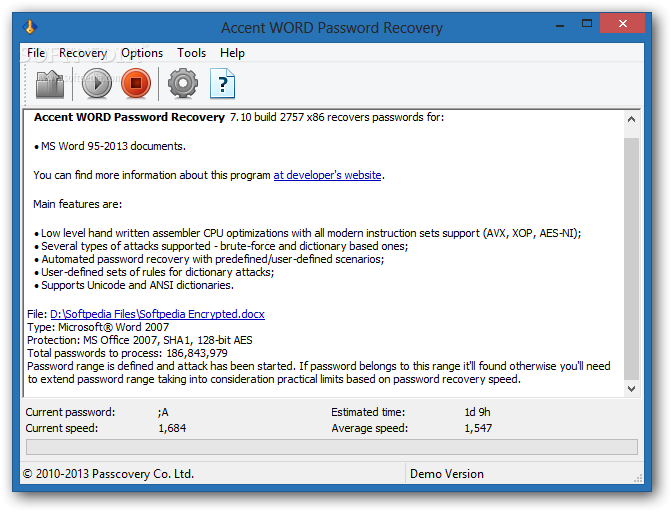Image resolution: width=672 pixels, height=512 pixels.
Task: Click the app icon in the title bar
Action: 30,27
